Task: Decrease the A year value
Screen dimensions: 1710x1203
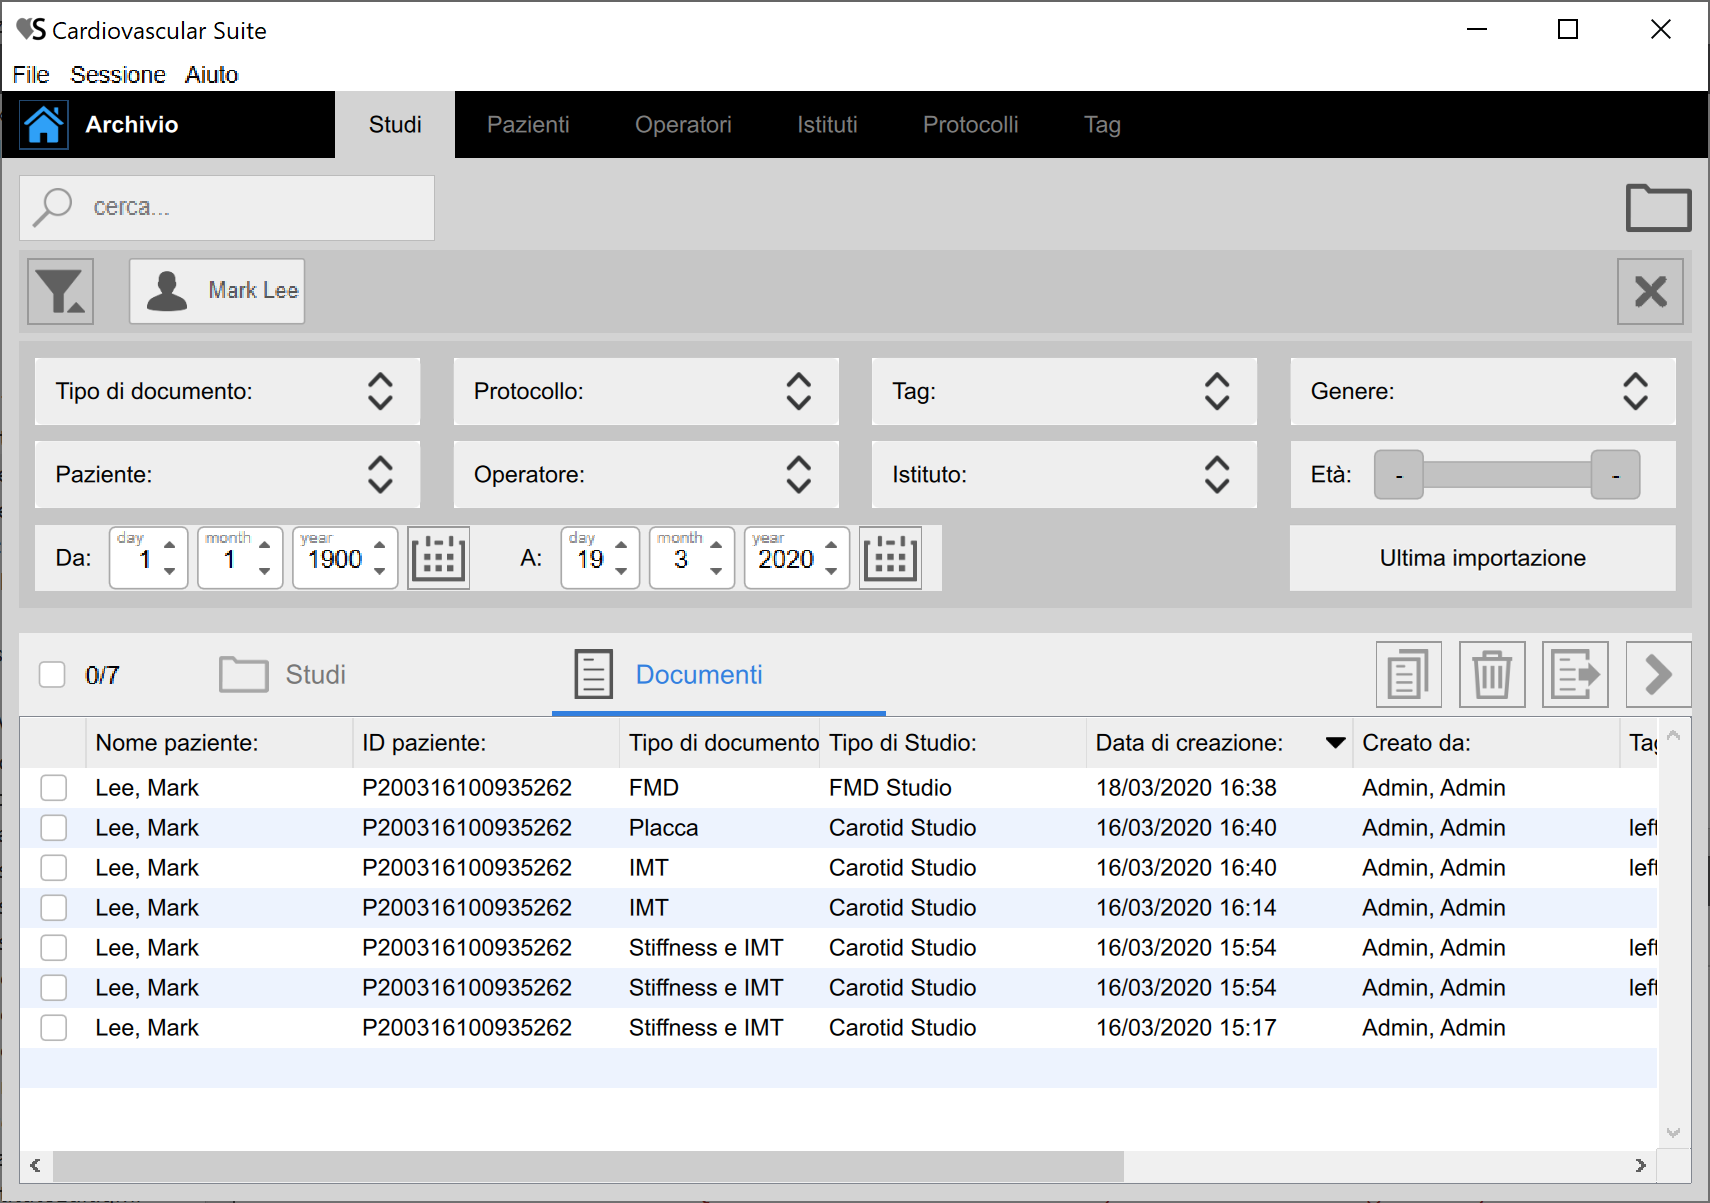Action: 831,571
